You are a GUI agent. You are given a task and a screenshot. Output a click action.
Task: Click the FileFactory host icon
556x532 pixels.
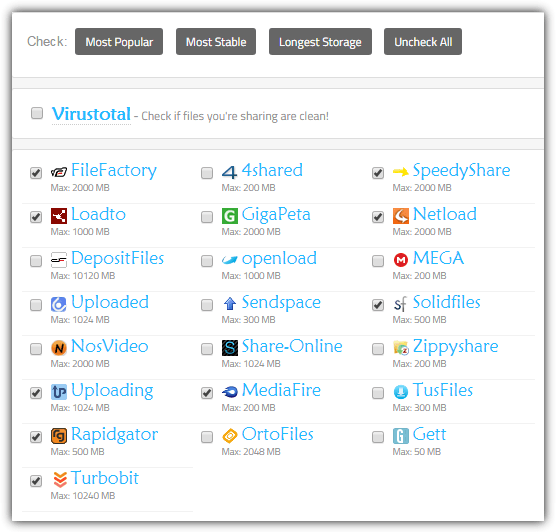[59, 172]
